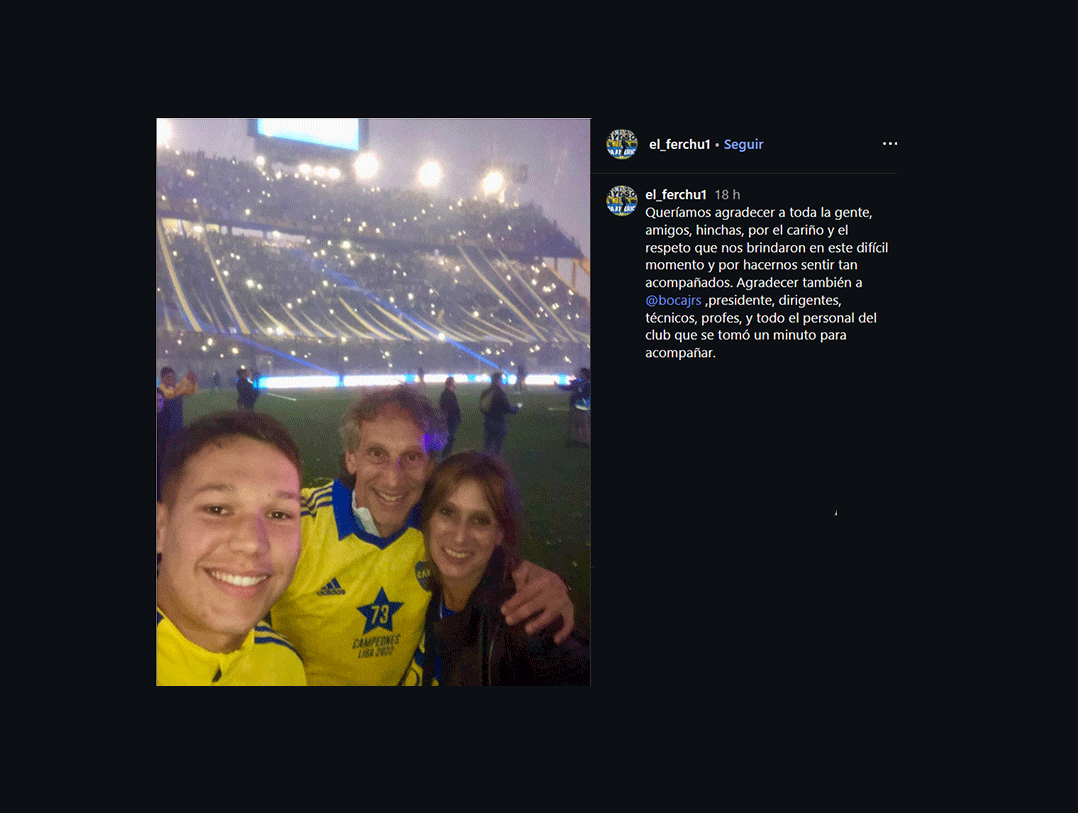Open the three-dot more options menu
Screen dimensions: 1078x813
point(890,144)
